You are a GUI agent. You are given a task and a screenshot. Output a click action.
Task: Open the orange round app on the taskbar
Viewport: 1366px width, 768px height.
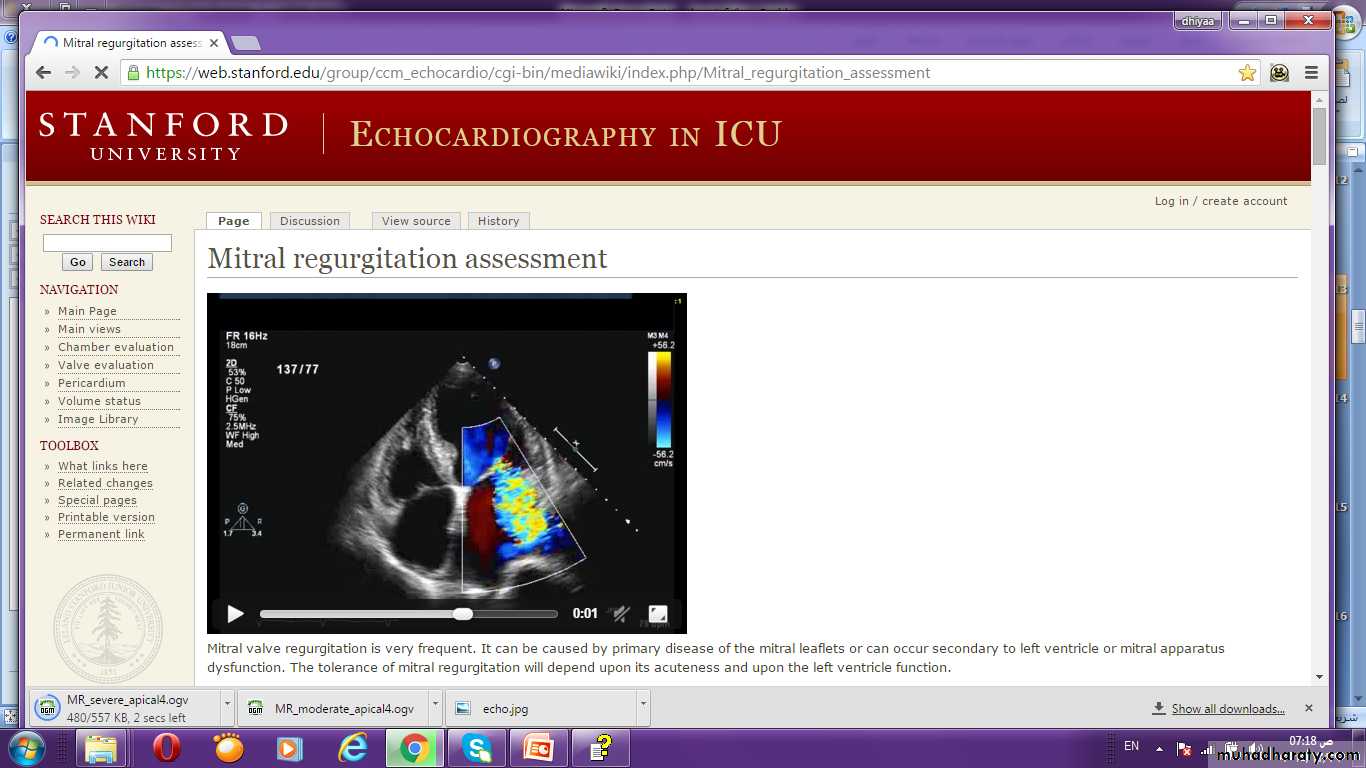pos(229,748)
